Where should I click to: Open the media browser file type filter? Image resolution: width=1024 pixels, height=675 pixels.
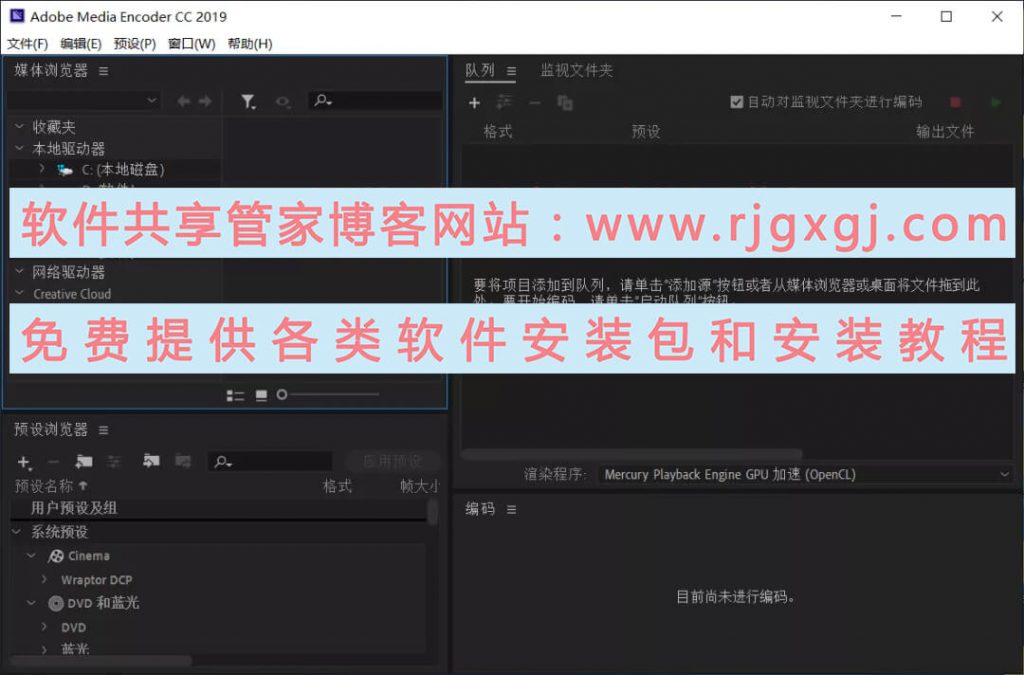[x=248, y=101]
